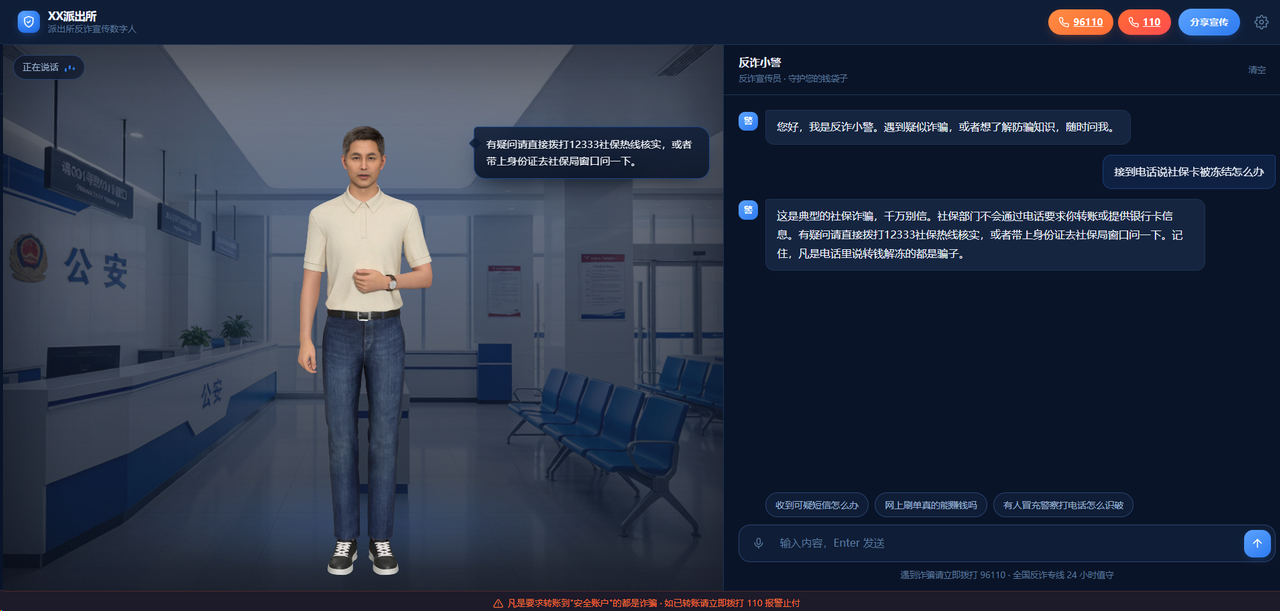This screenshot has width=1280, height=611.
Task: Click the avatar's speech bubble about 12333
Action: [592, 152]
